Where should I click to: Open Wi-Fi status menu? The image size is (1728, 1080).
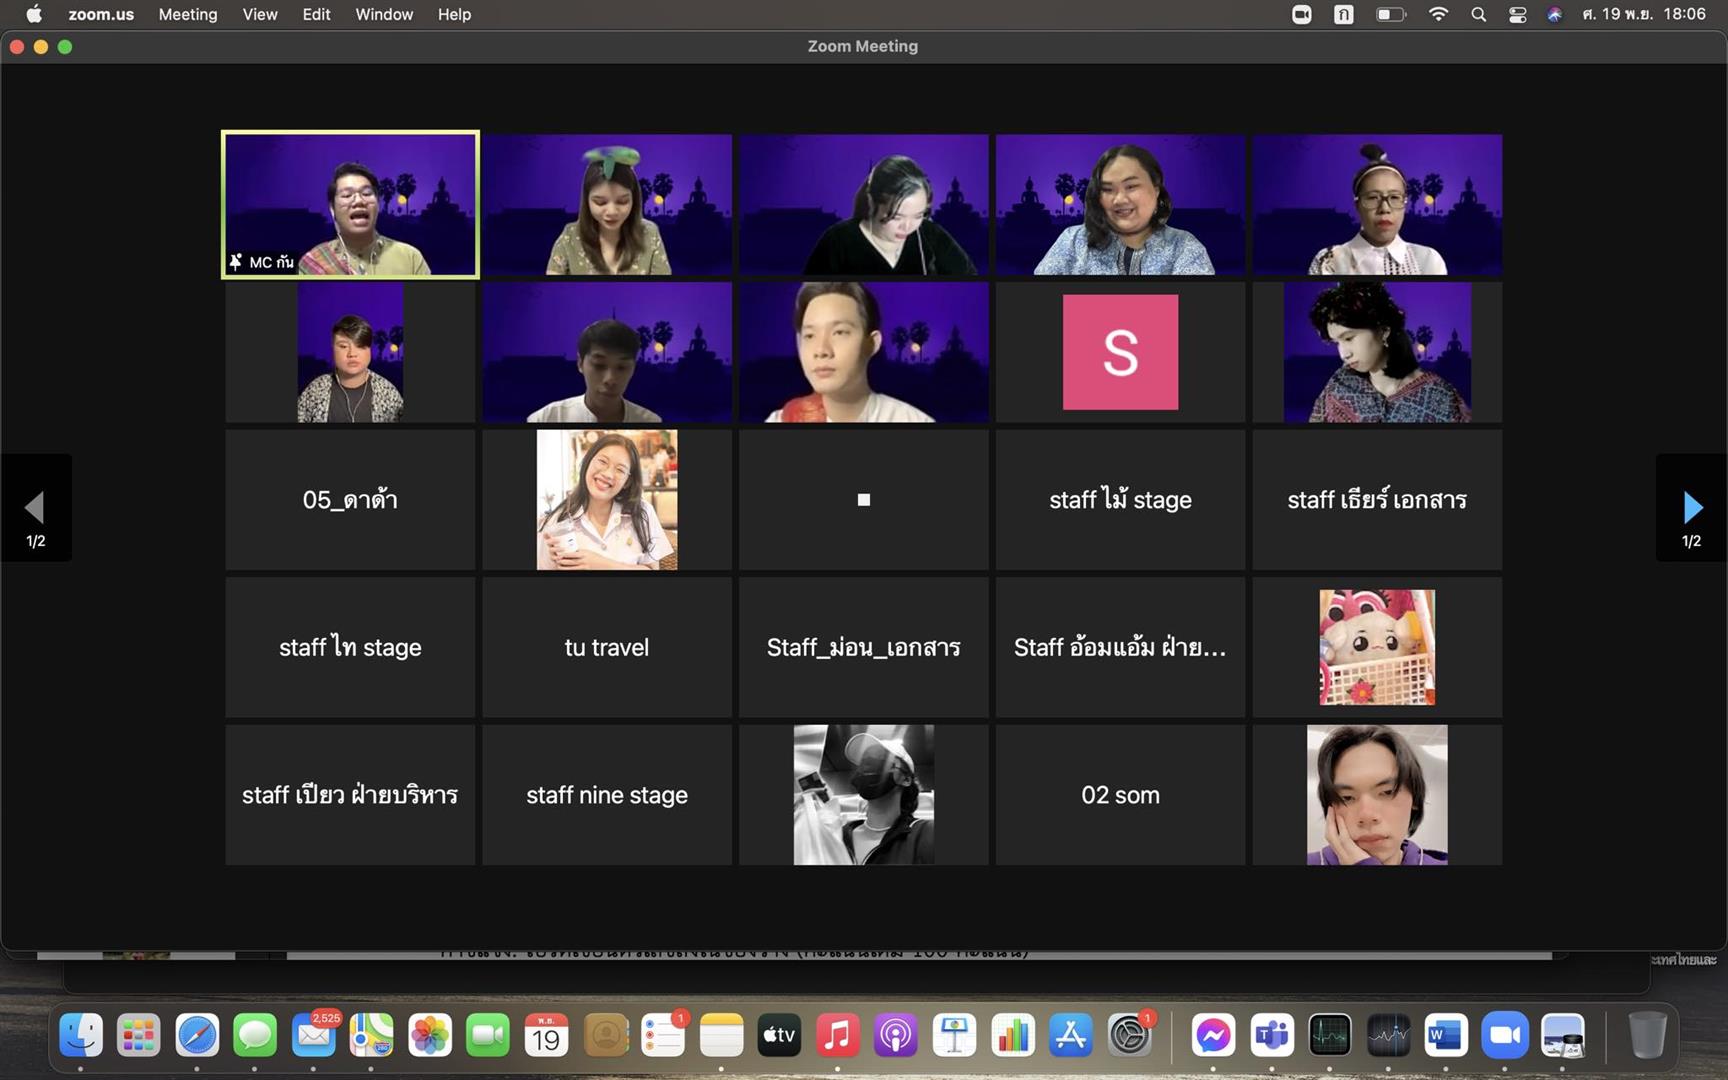click(x=1438, y=14)
